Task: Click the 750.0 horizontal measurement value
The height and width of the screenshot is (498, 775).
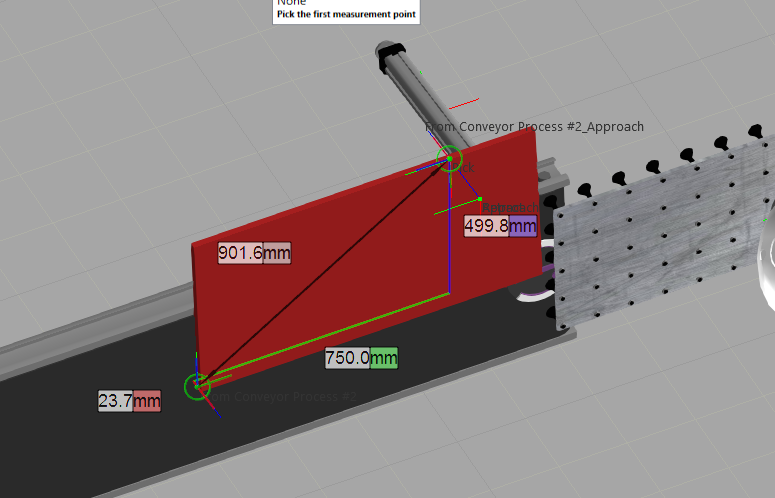Action: (x=348, y=357)
